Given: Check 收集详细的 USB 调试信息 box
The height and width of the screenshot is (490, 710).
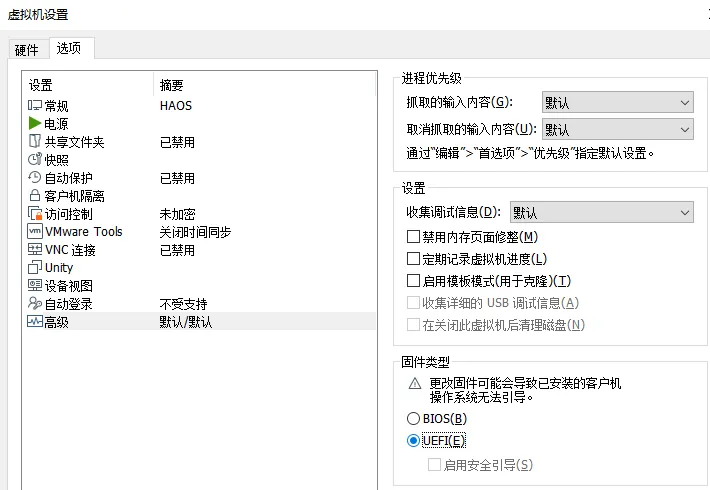Looking at the screenshot, I should tap(413, 303).
